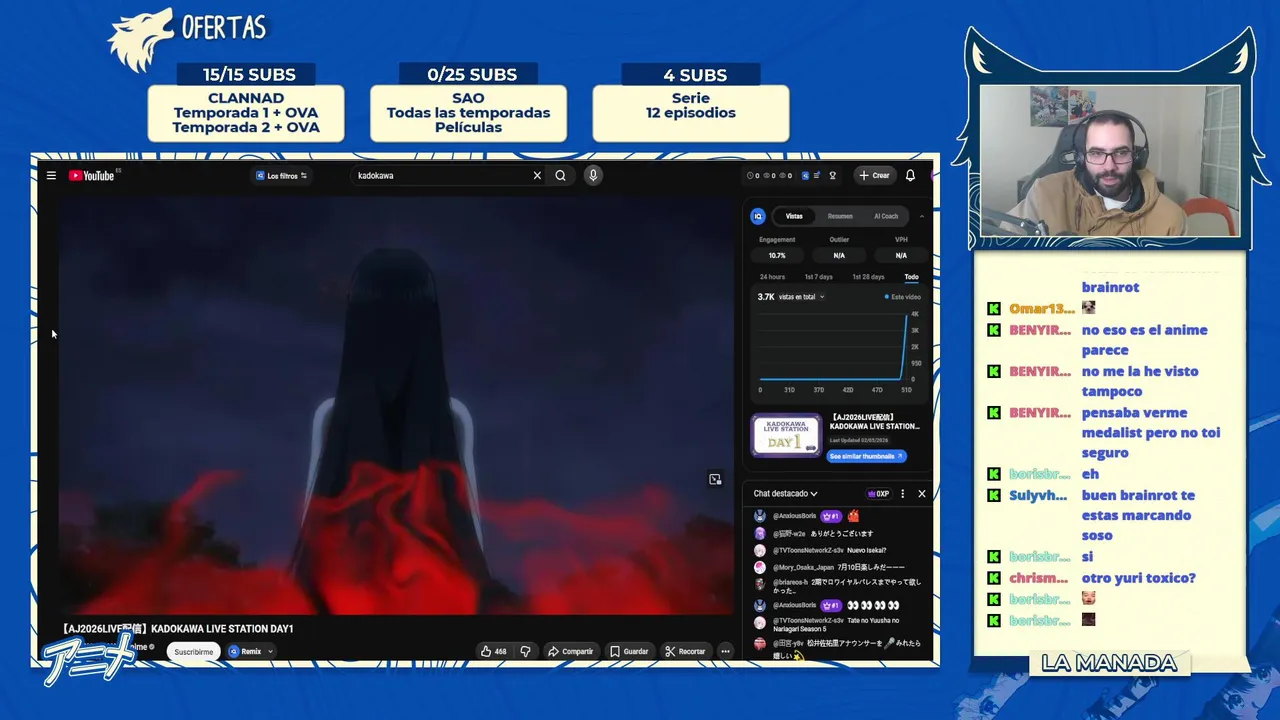Screen dimensions: 1280x720
Task: Click the wolf logo beside OFERTAS
Action: click(140, 40)
